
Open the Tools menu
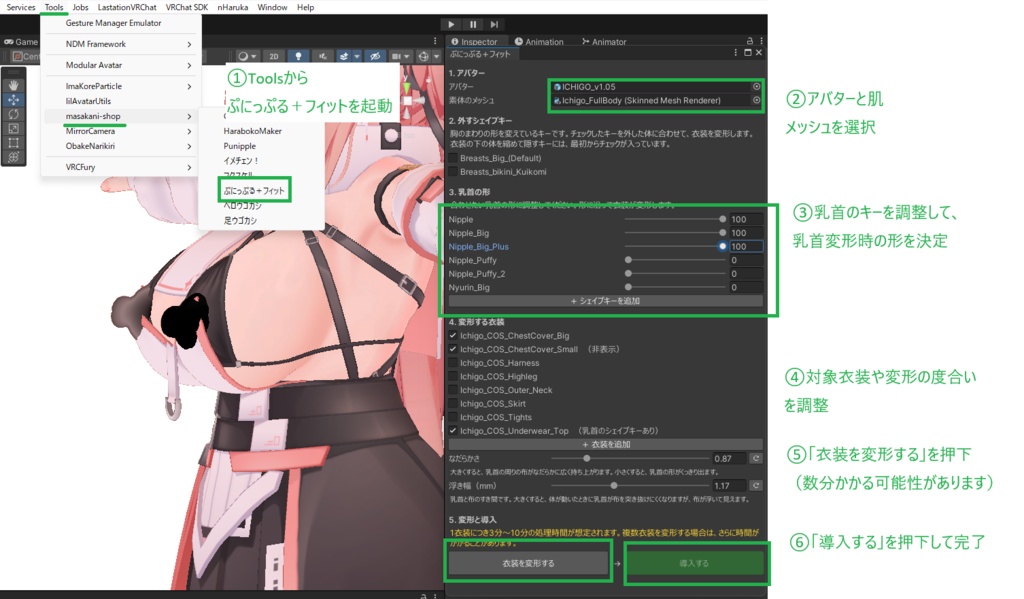point(54,7)
